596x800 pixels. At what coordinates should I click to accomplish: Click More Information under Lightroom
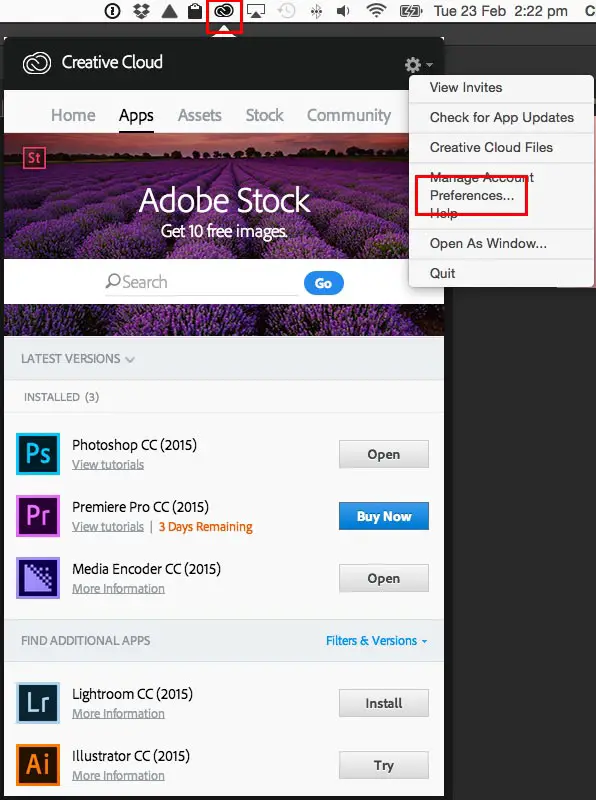click(118, 714)
